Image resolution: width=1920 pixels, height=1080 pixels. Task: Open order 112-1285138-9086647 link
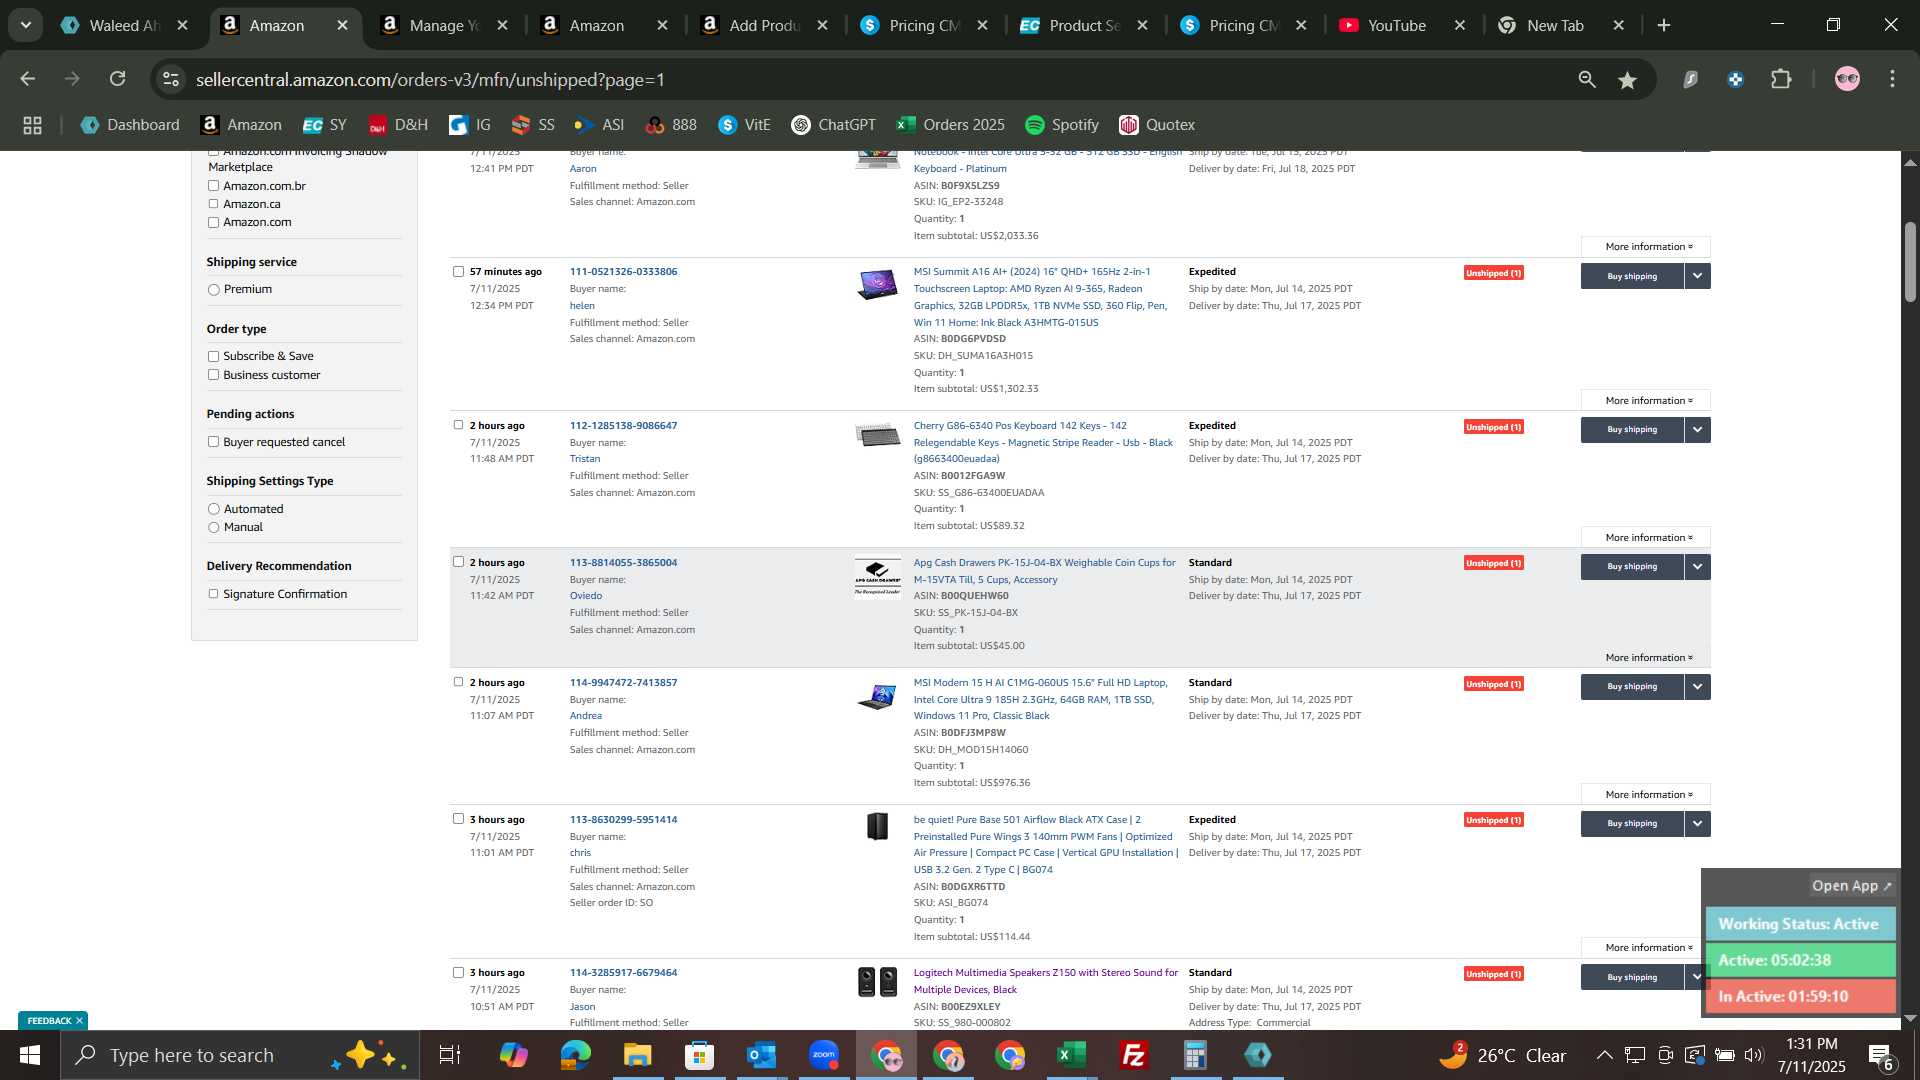coord(623,425)
